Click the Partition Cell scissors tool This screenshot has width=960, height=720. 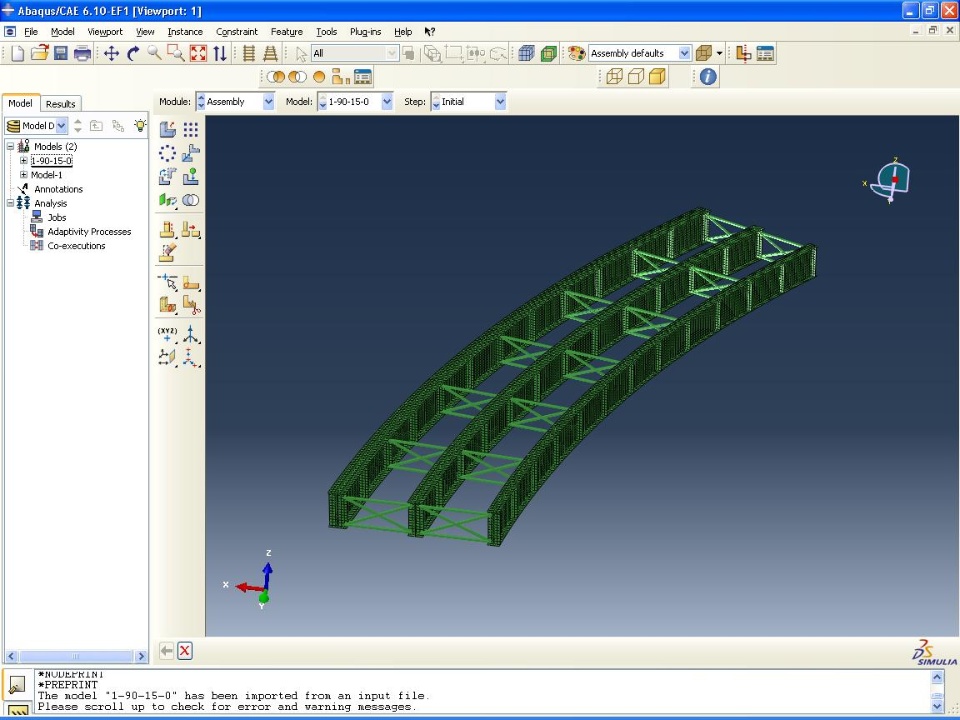coord(190,305)
